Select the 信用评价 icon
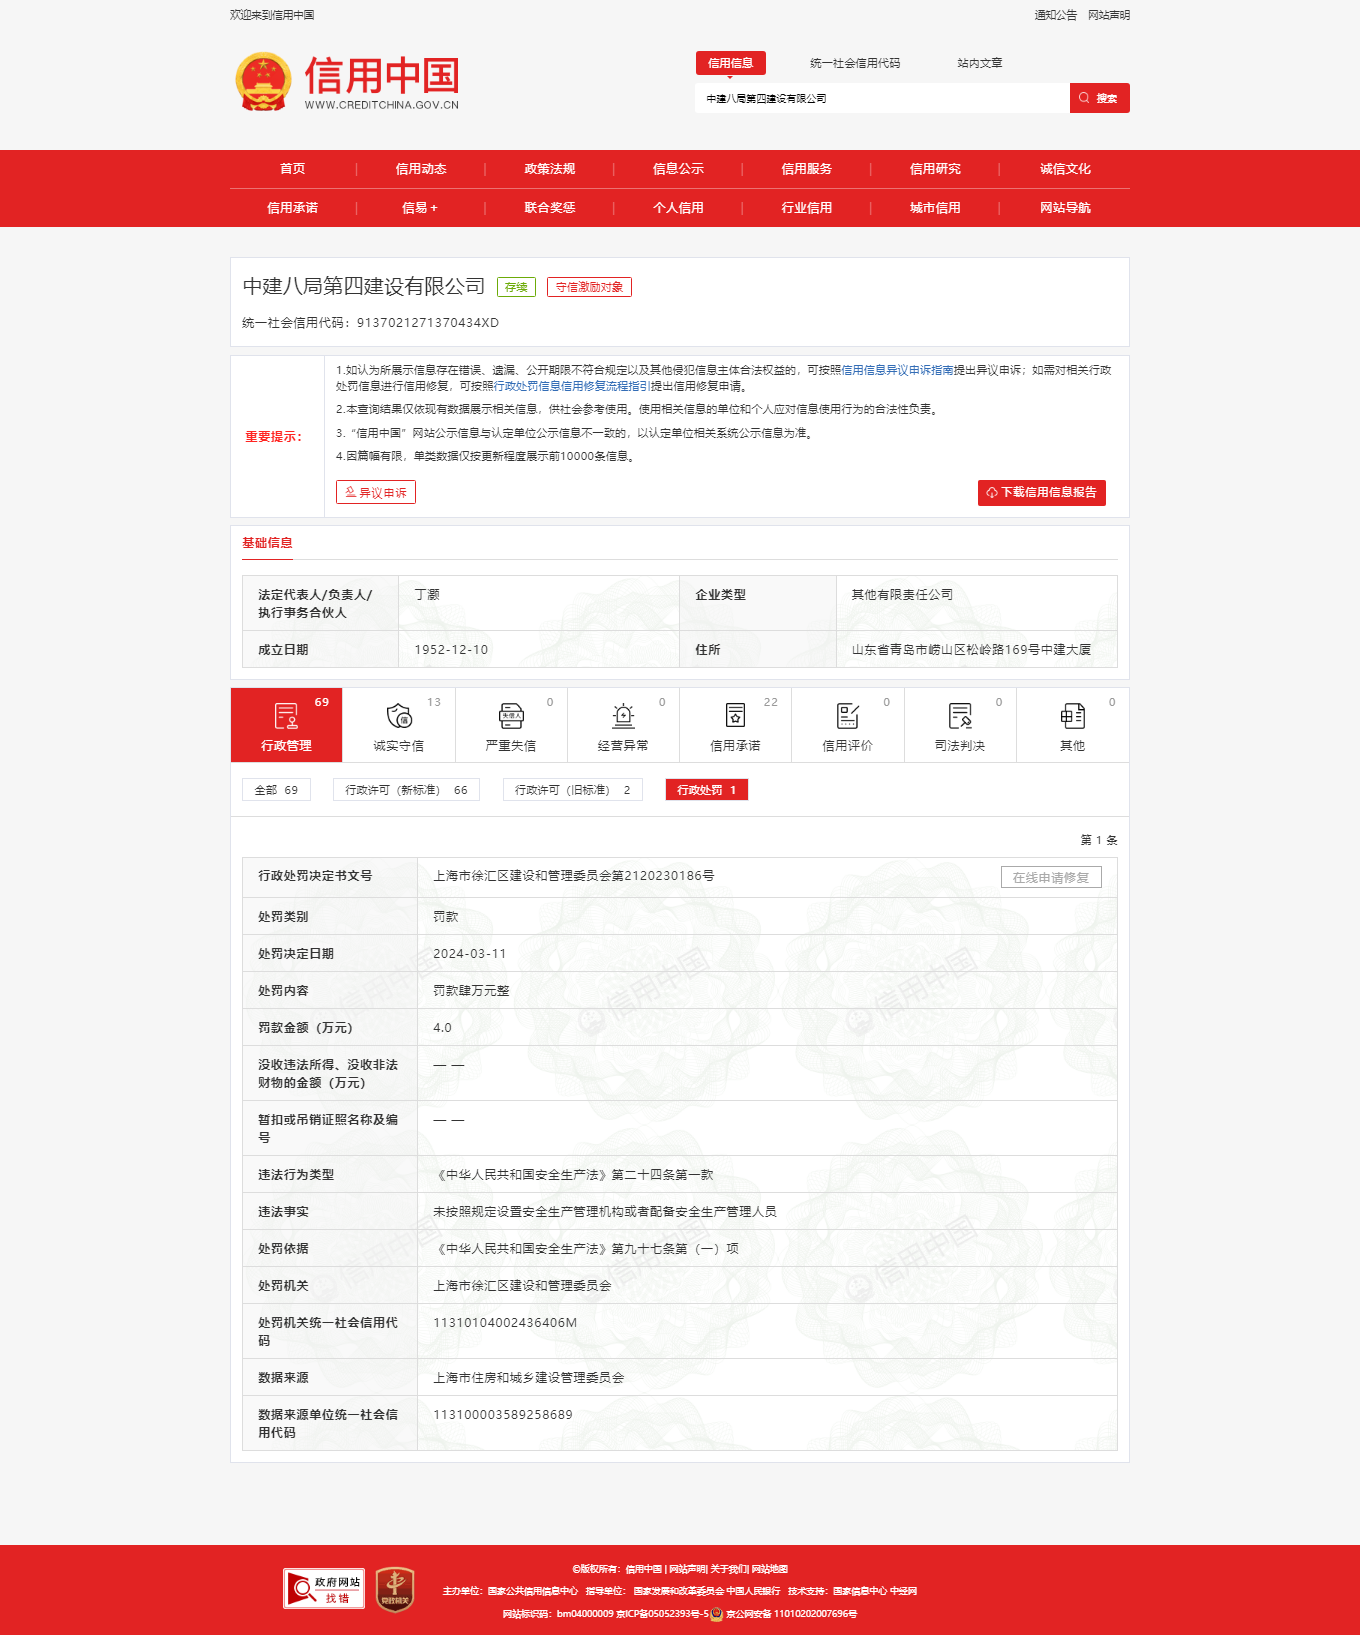The width and height of the screenshot is (1360, 1635). point(848,716)
